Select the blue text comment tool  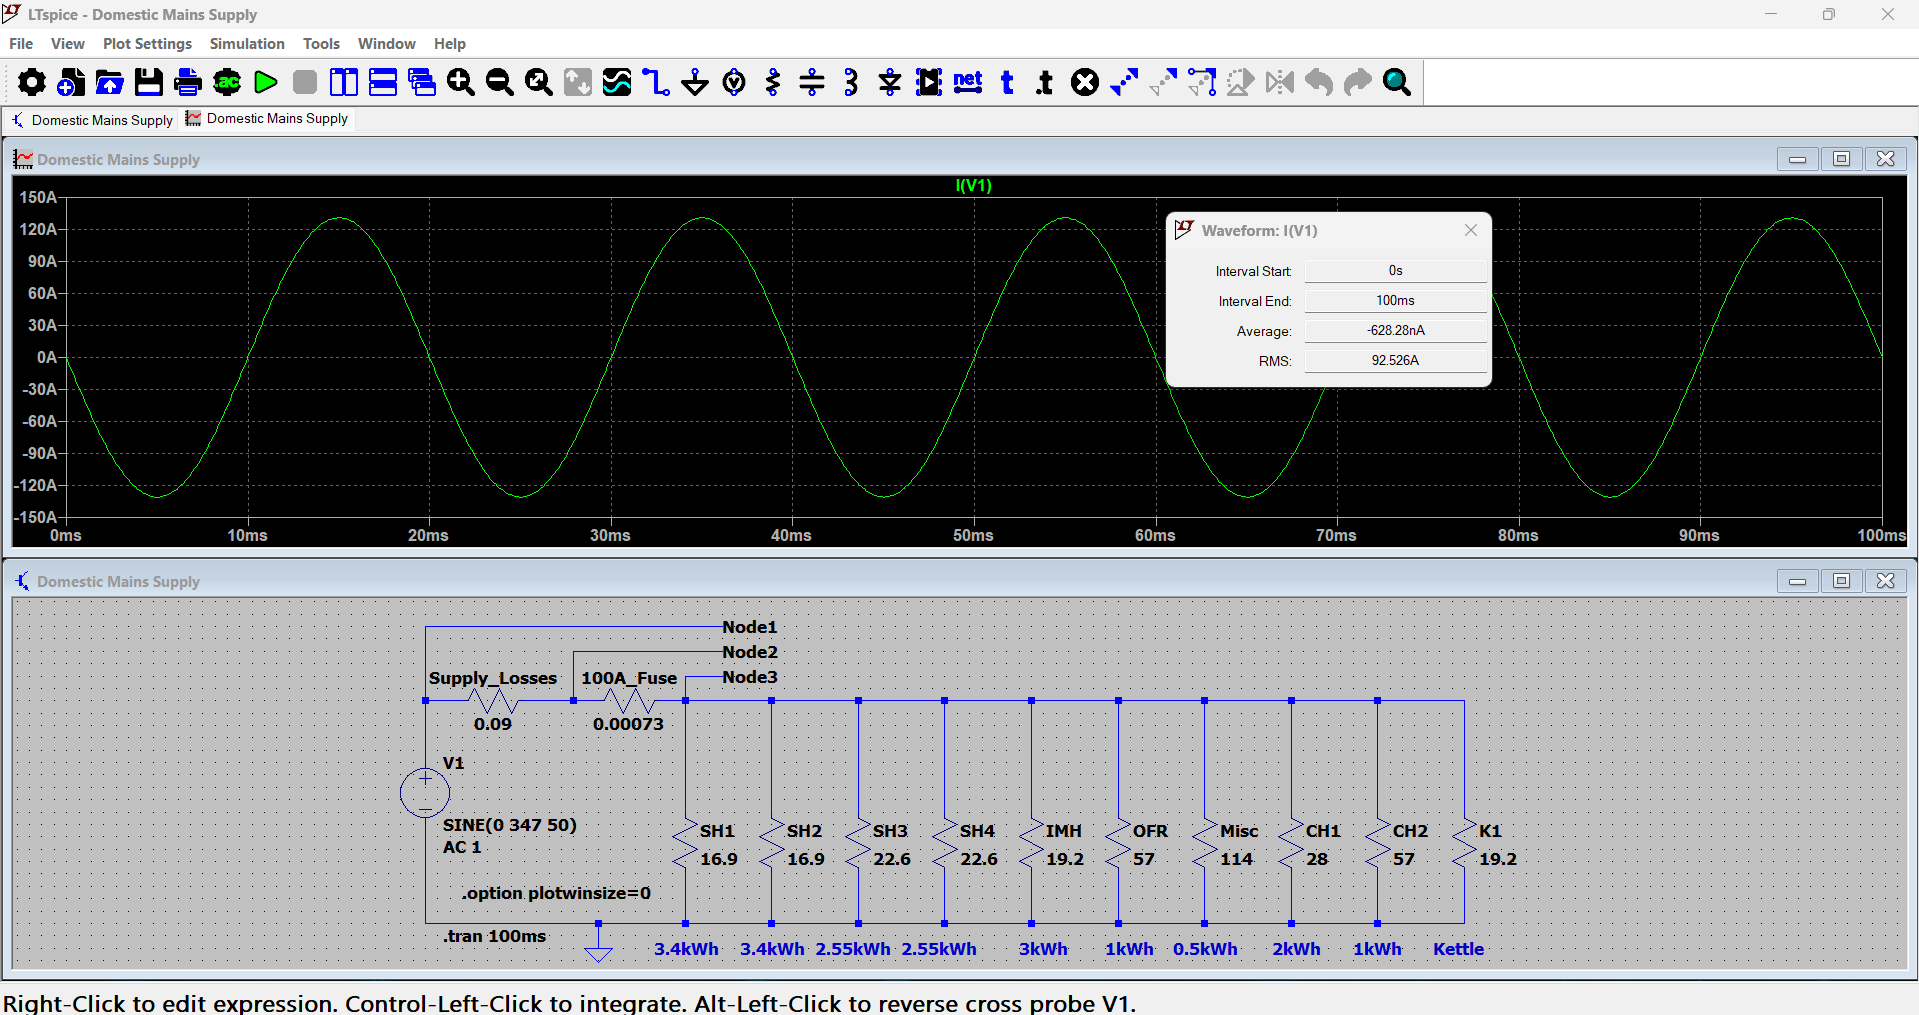[x=1007, y=82]
